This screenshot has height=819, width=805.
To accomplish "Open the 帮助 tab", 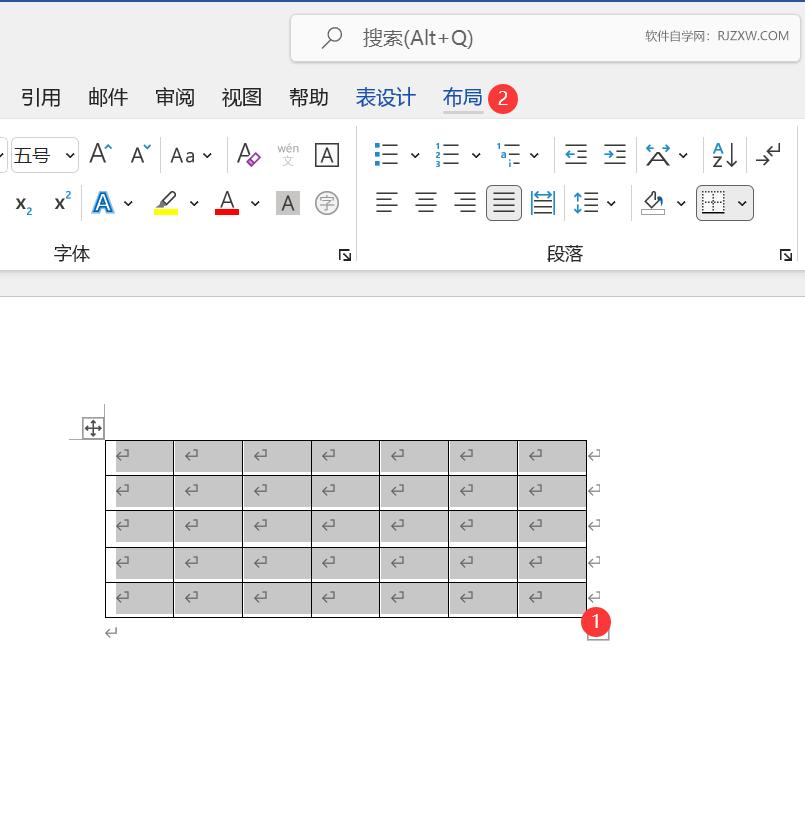I will point(309,98).
